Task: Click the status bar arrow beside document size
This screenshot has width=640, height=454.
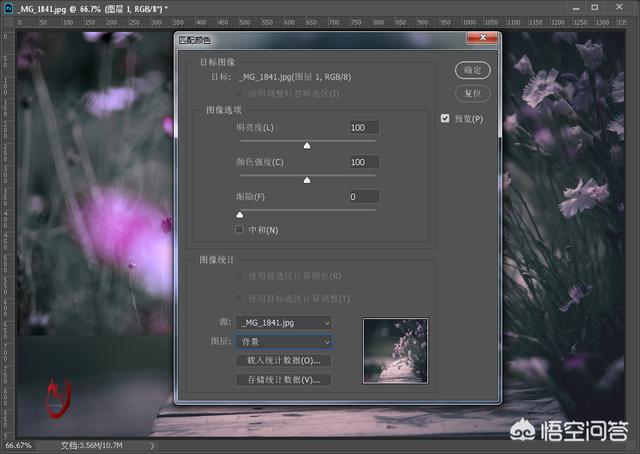Action: [152, 446]
